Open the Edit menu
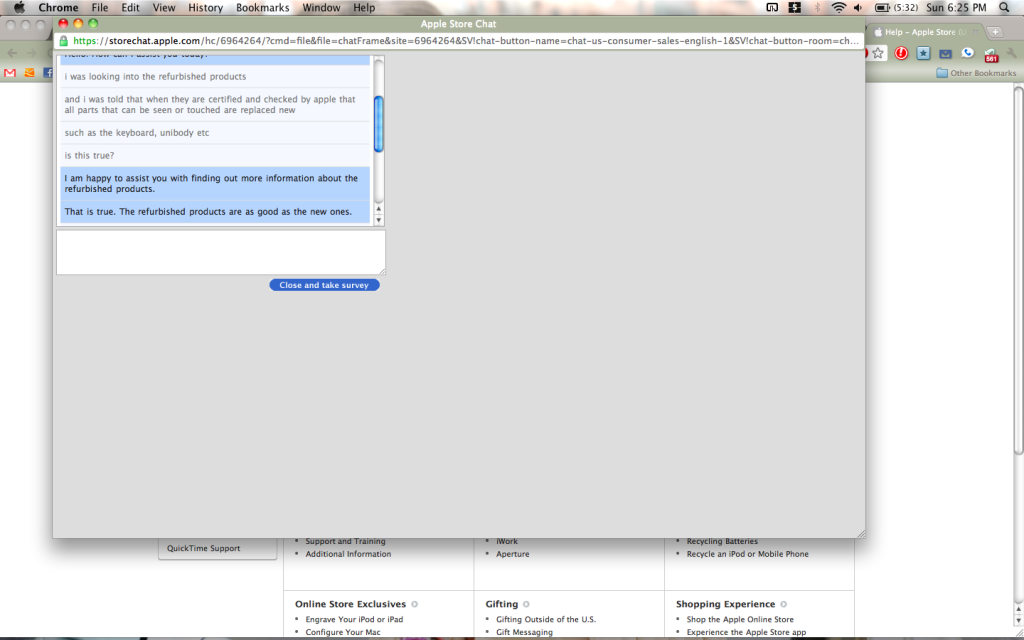 click(x=131, y=8)
